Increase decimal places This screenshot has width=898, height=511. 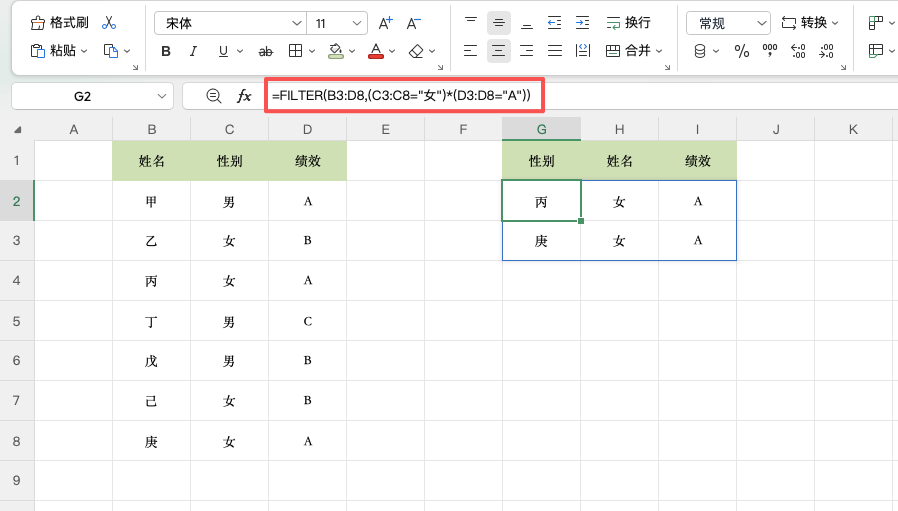[798, 51]
